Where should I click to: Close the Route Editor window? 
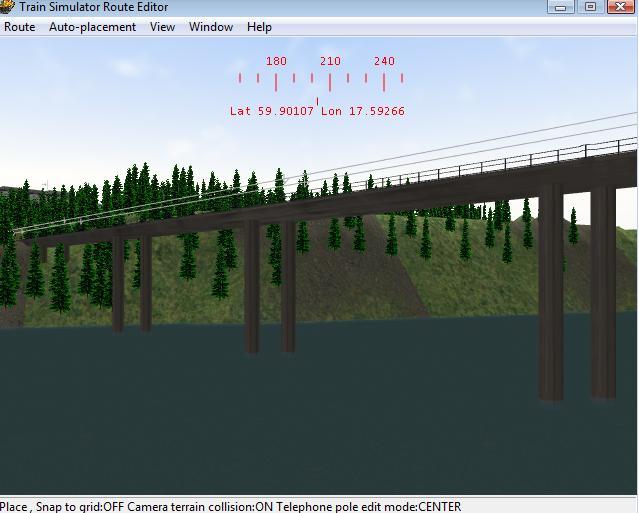click(620, 7)
